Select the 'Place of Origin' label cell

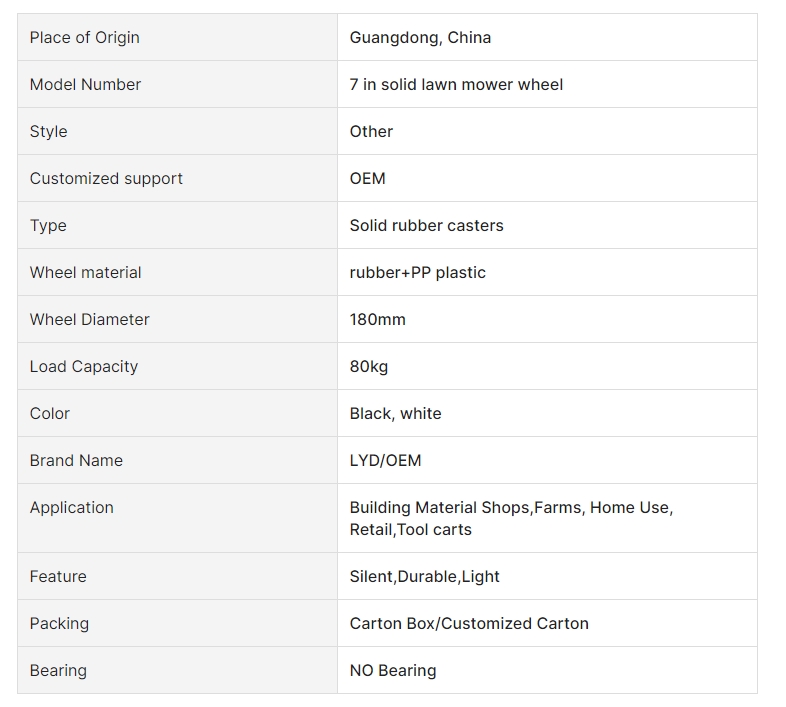click(177, 38)
